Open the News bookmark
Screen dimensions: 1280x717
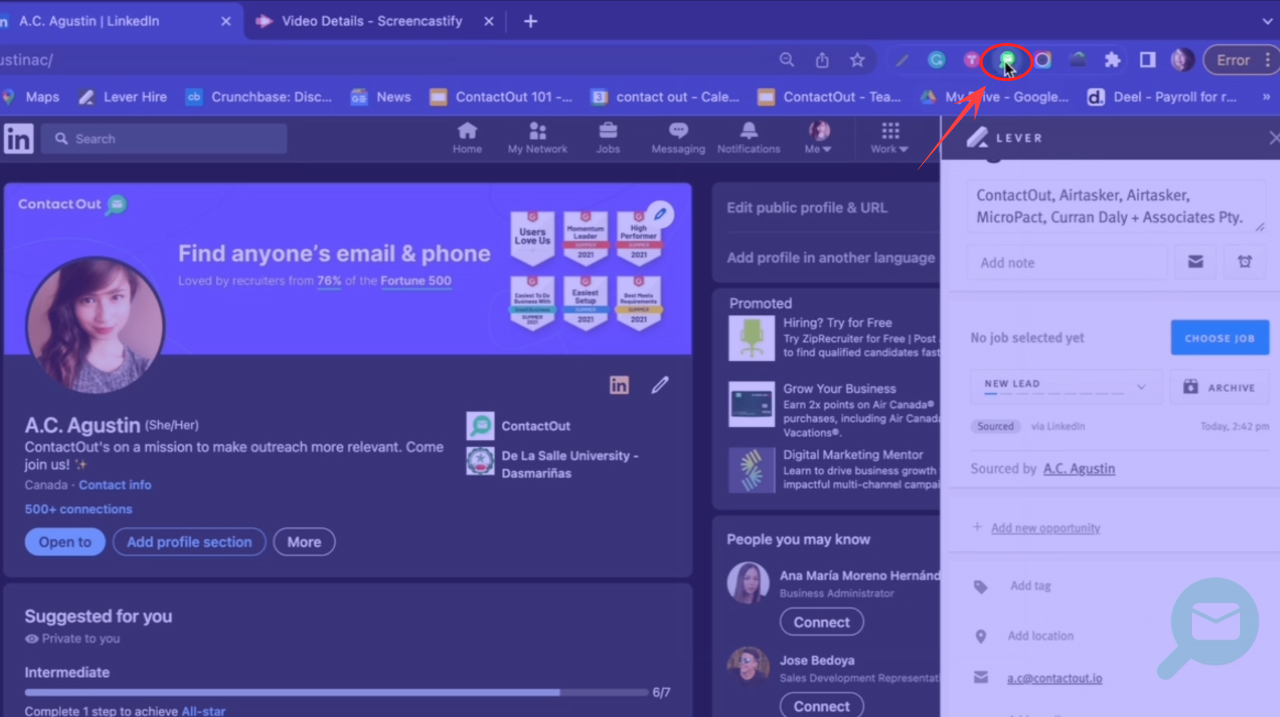pyautogui.click(x=381, y=97)
